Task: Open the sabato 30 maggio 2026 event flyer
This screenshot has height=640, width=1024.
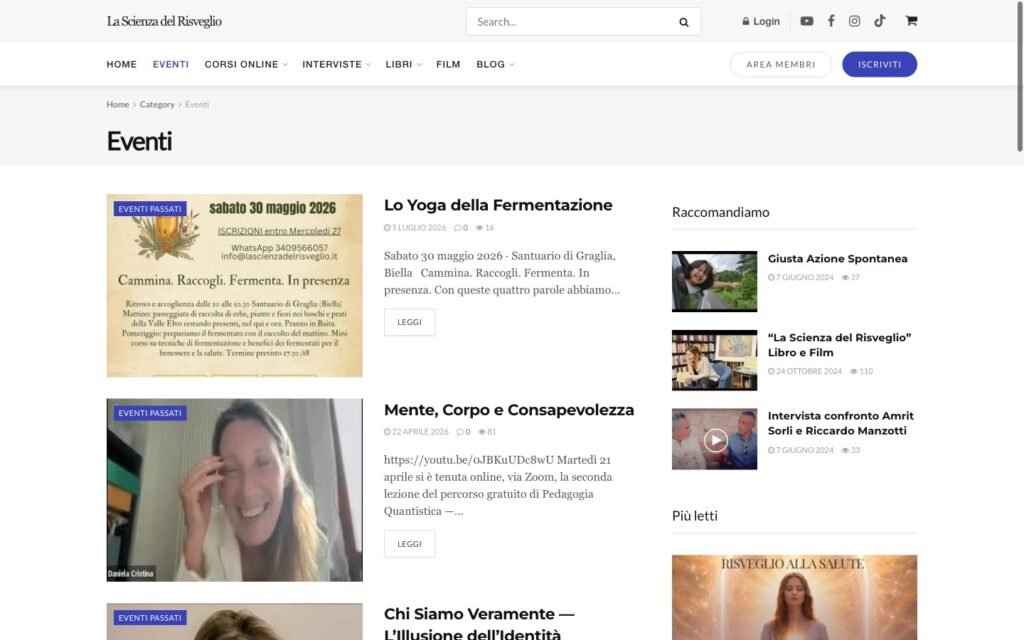Action: [234, 285]
